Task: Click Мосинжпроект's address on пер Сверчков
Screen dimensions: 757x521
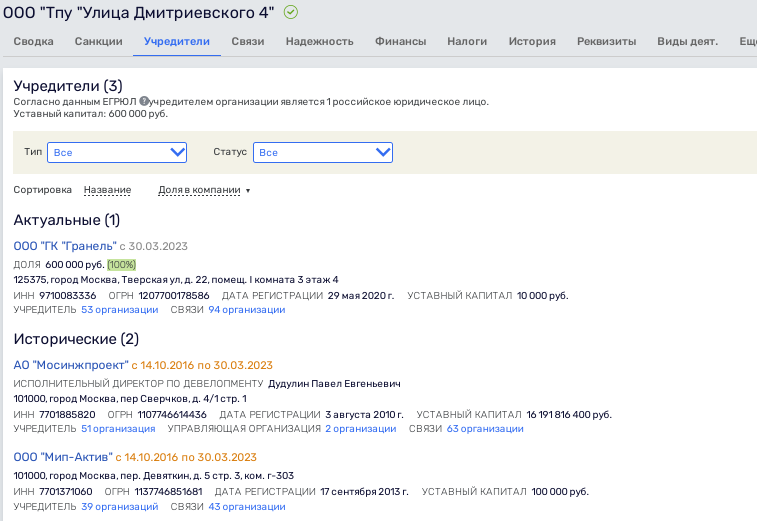Action: click(130, 399)
